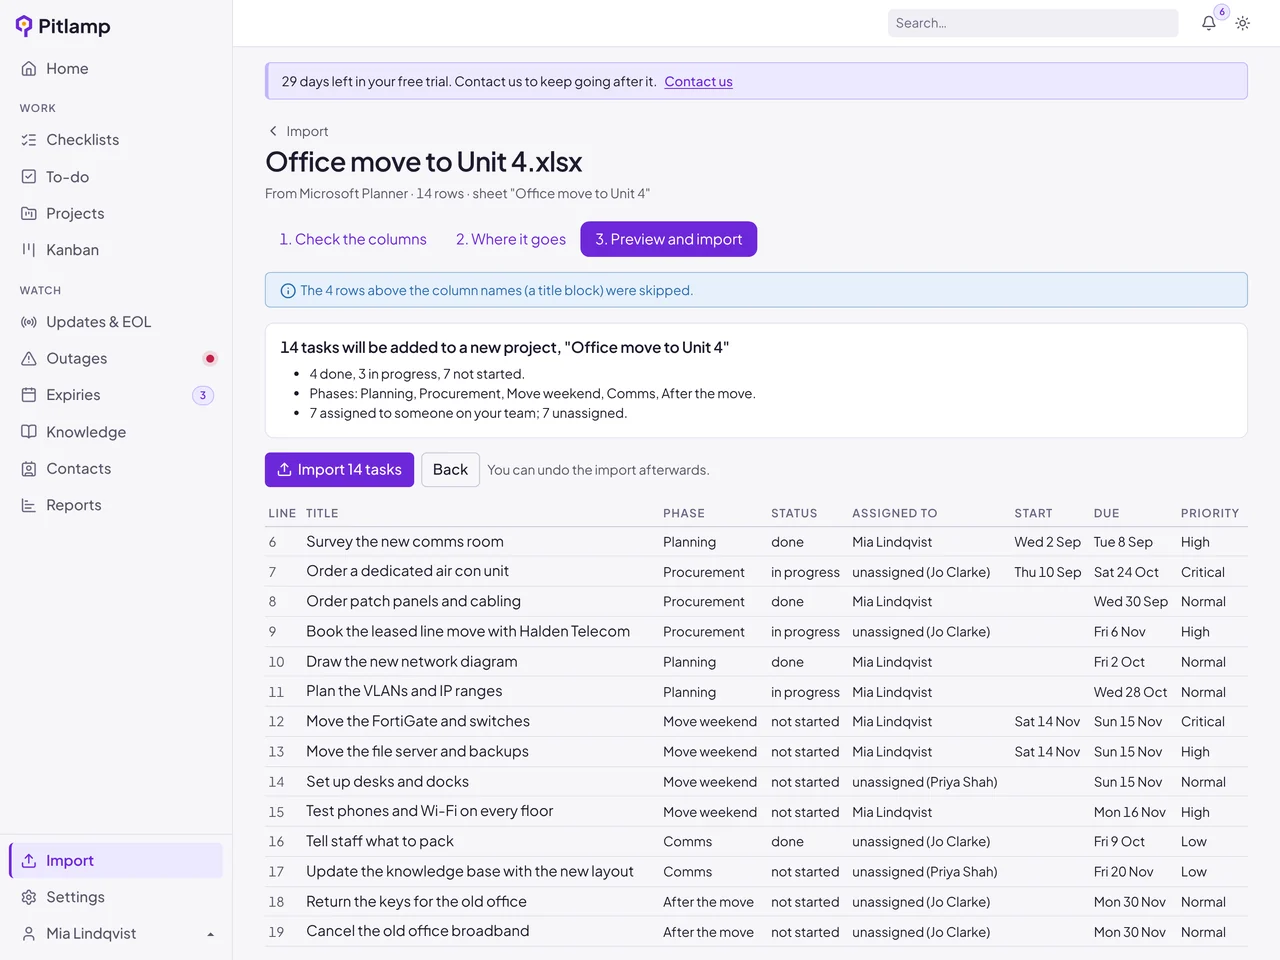Open step 2. Where it goes

point(511,239)
